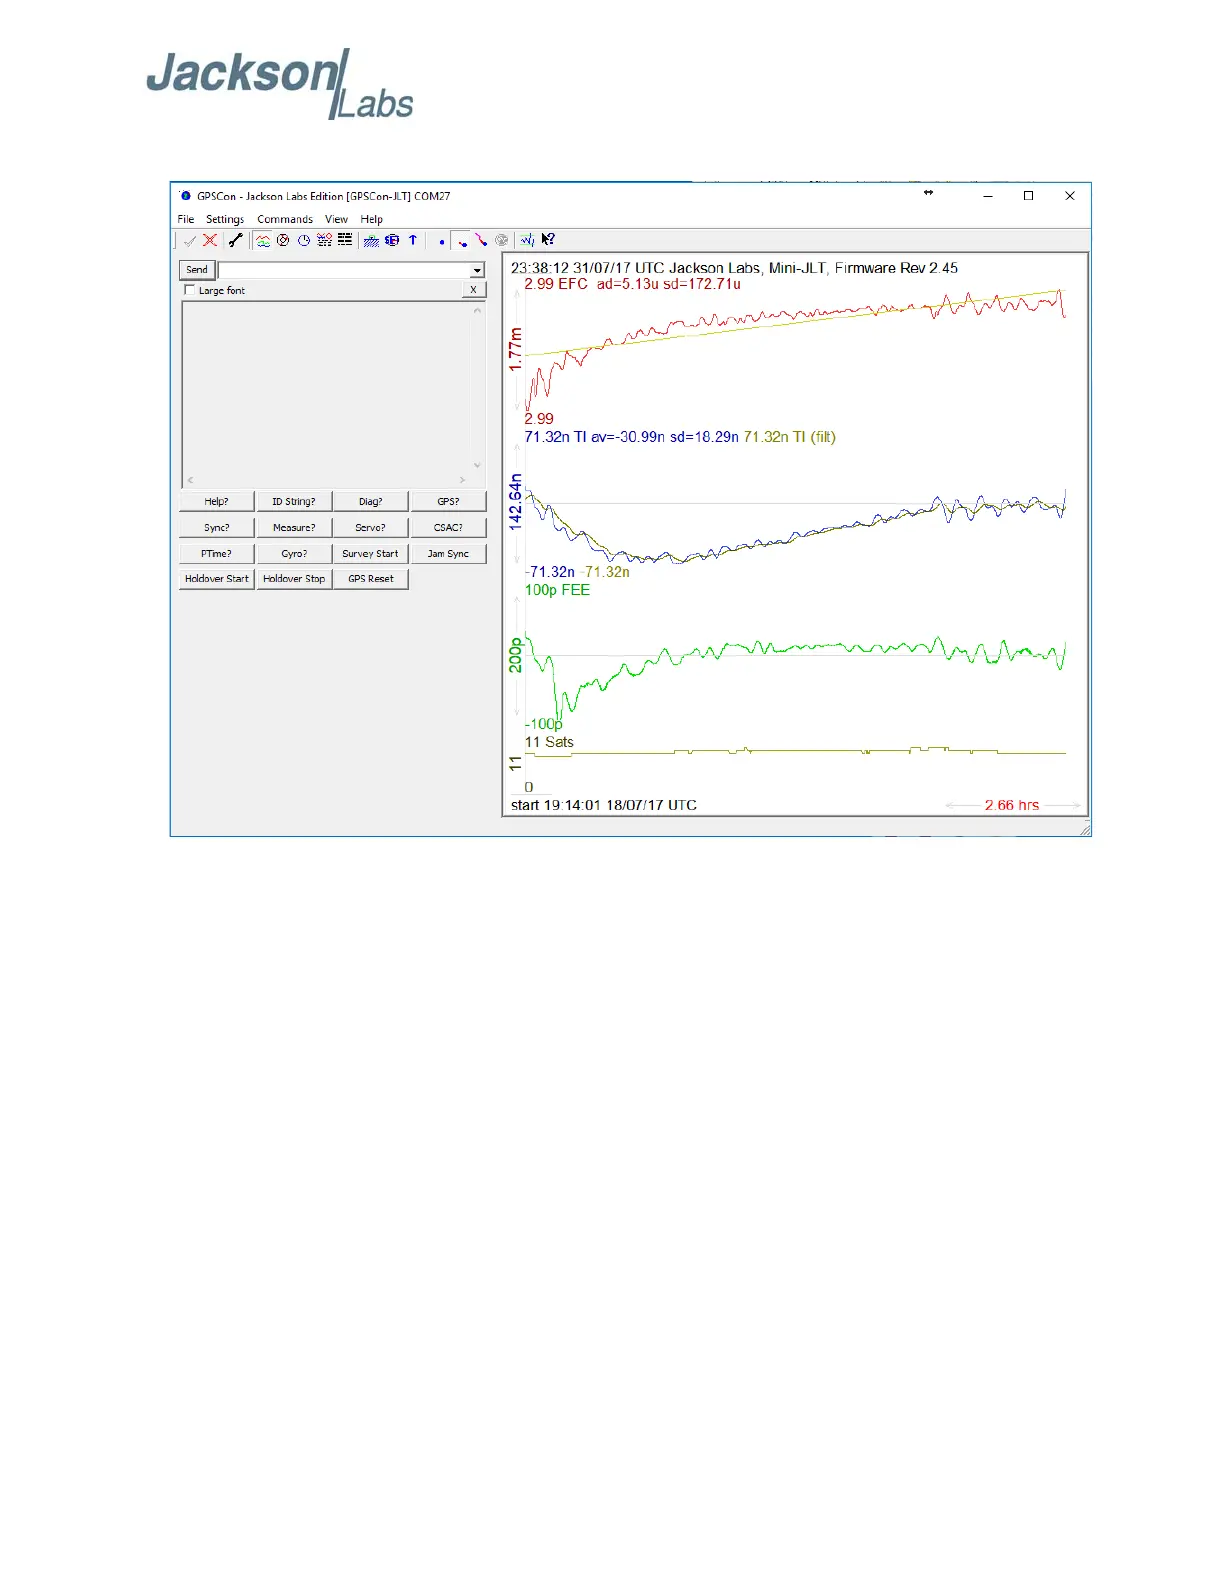
Task: Click the CSAC? button
Action: 448,528
